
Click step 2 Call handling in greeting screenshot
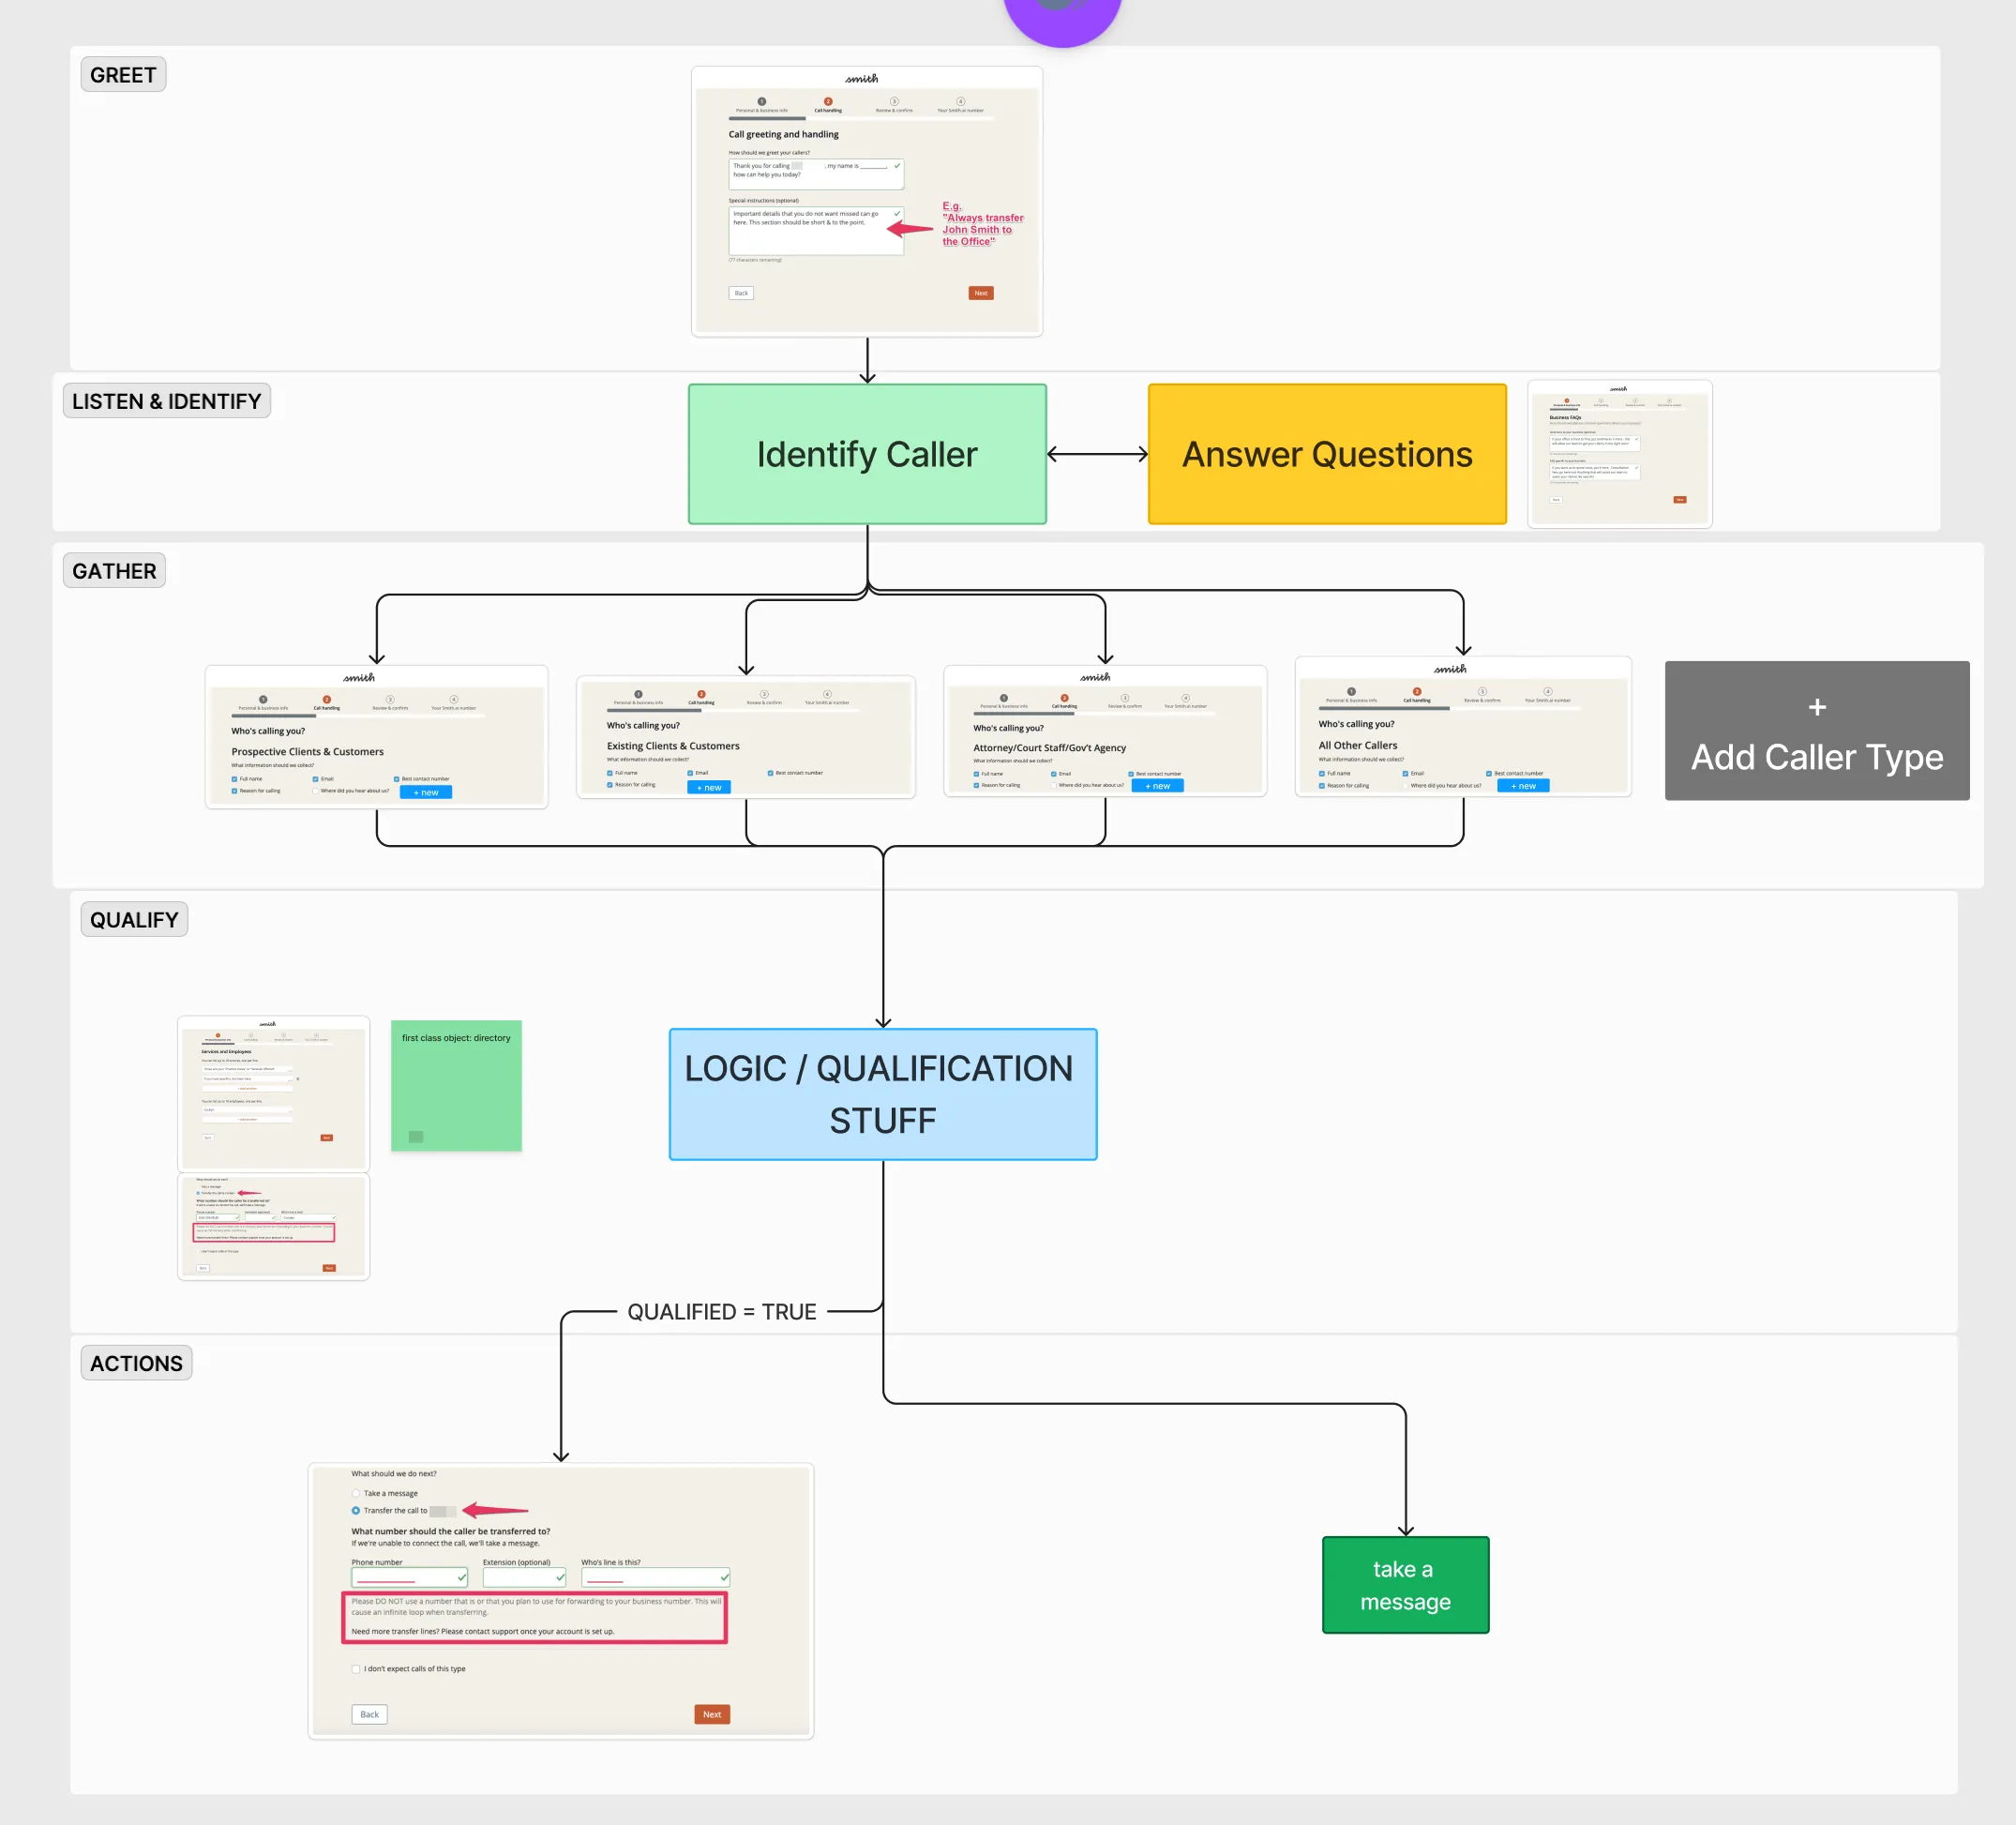828,105
